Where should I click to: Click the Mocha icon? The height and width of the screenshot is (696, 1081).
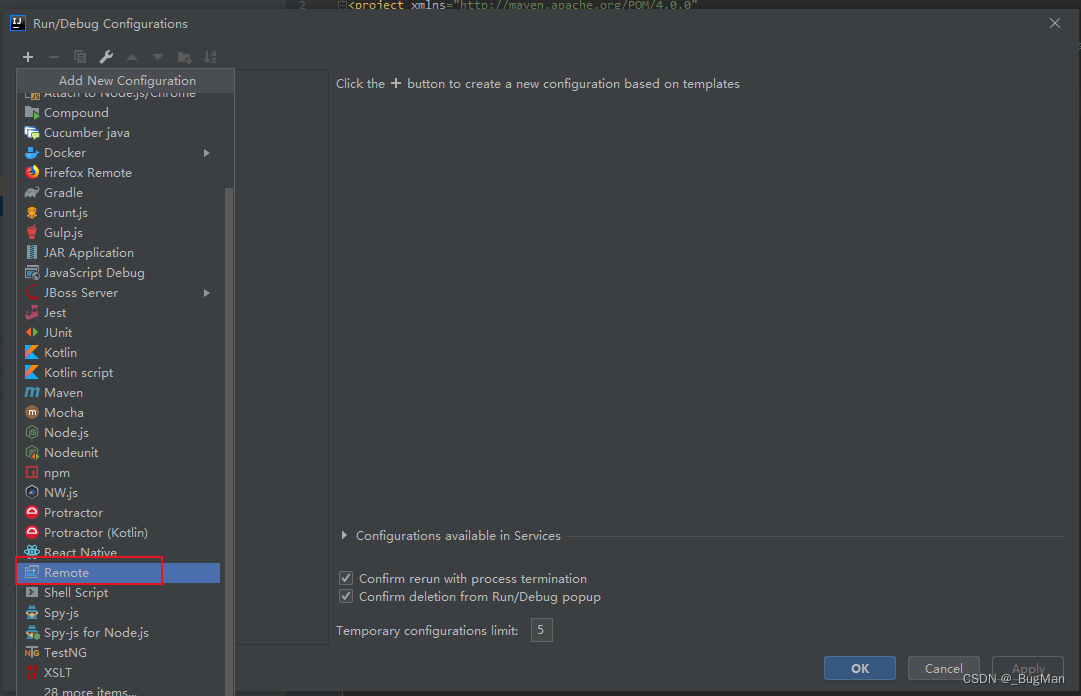[x=32, y=412]
